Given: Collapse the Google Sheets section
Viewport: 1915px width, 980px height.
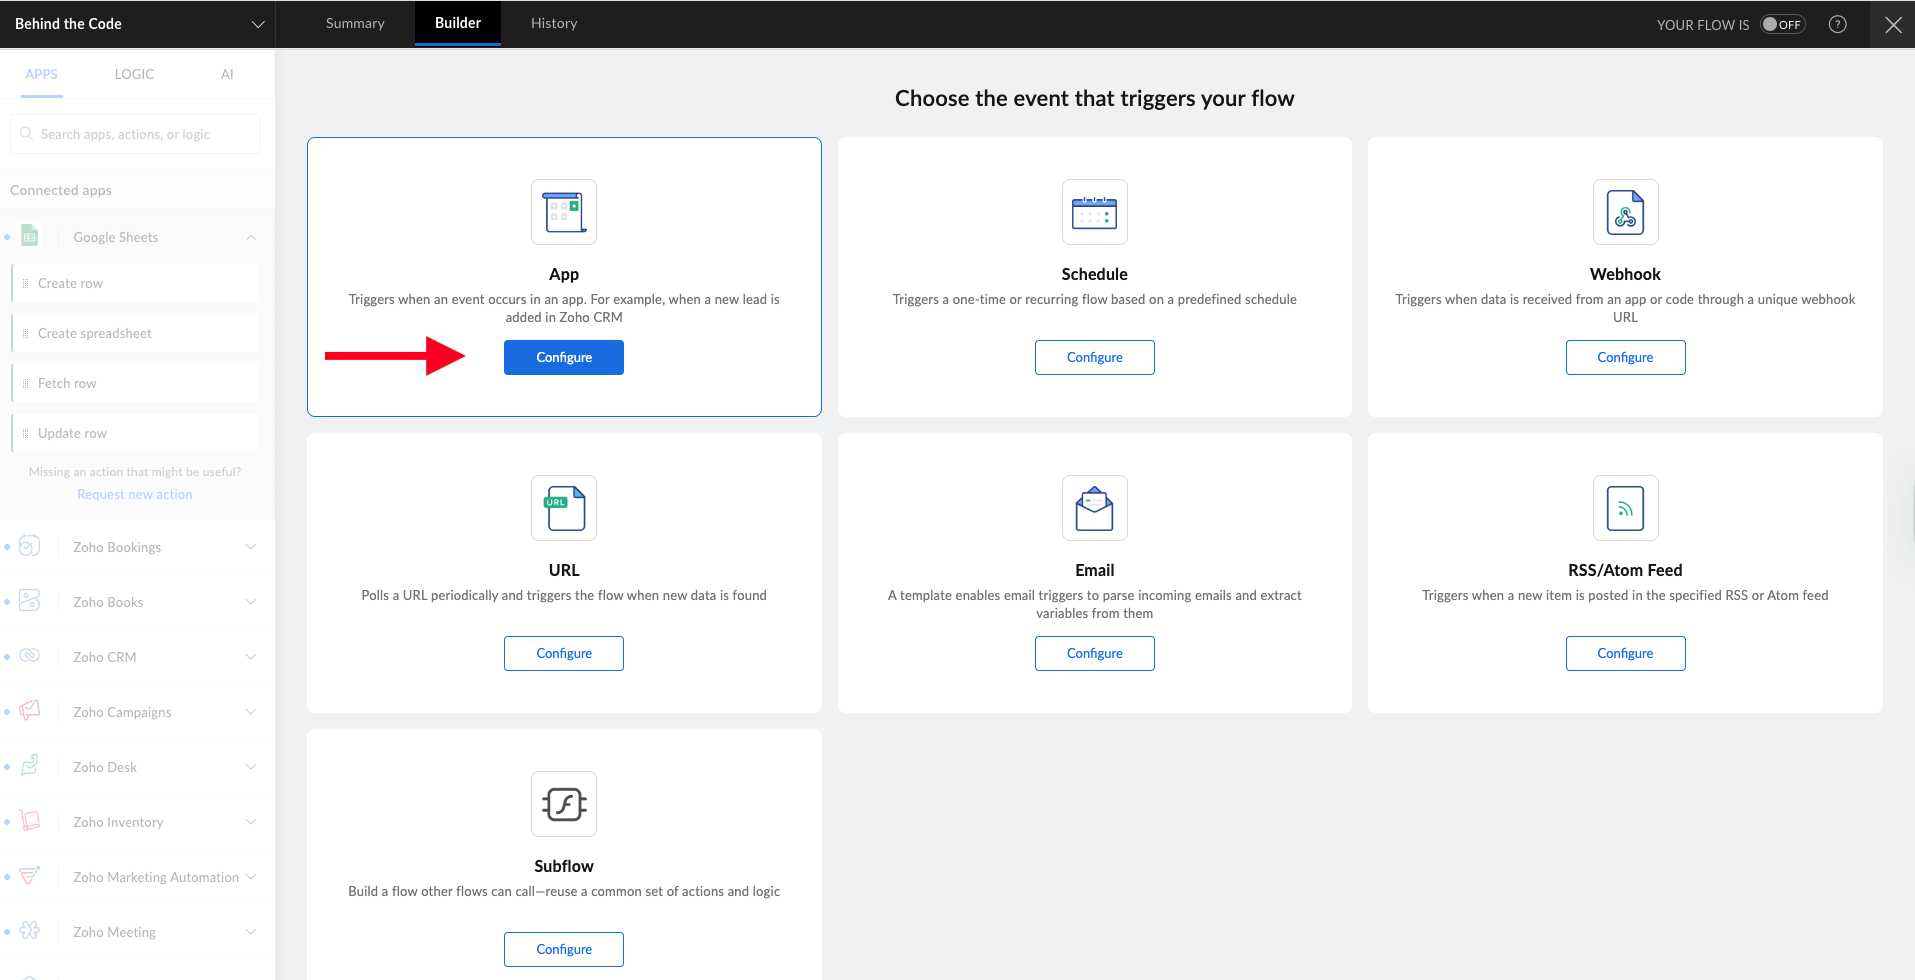Looking at the screenshot, I should point(251,237).
